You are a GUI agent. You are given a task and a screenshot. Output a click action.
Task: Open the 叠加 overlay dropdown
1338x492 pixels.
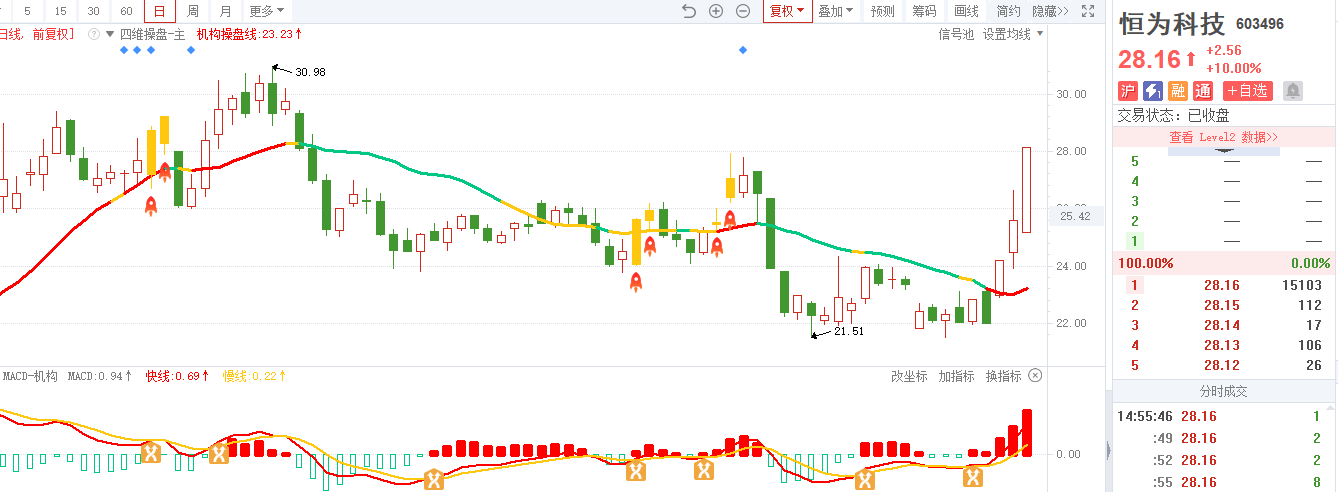point(836,11)
